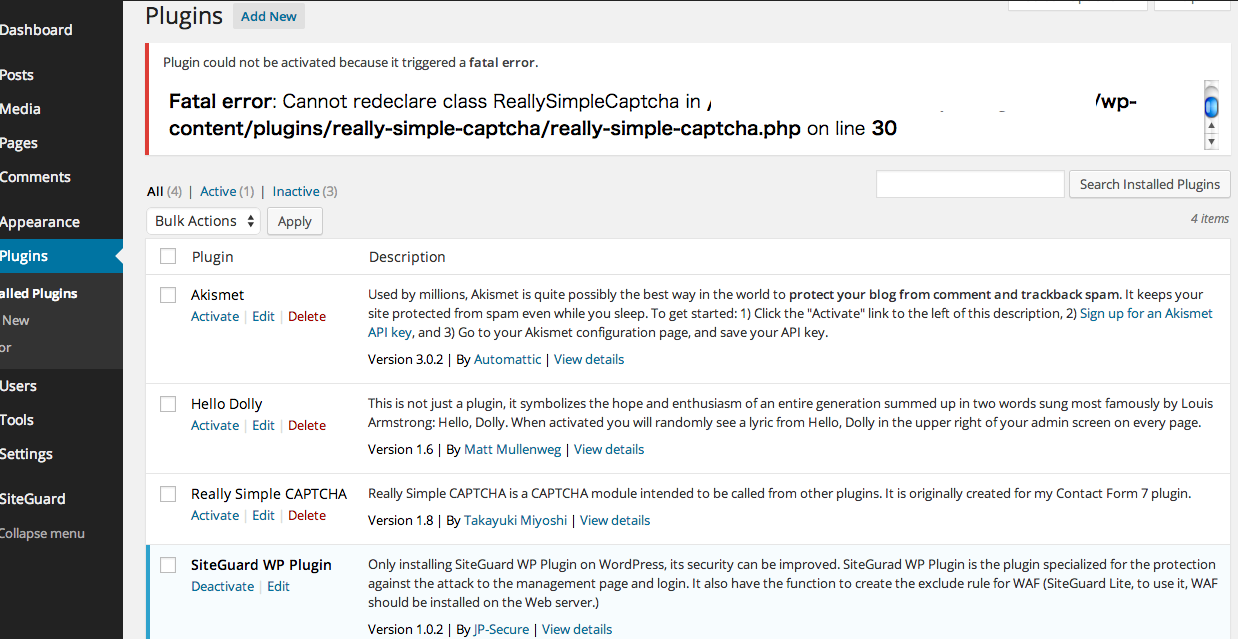Click the "SiteGuard WP Plugin" name
Image resolution: width=1238 pixels, height=639 pixels.
click(x=261, y=565)
